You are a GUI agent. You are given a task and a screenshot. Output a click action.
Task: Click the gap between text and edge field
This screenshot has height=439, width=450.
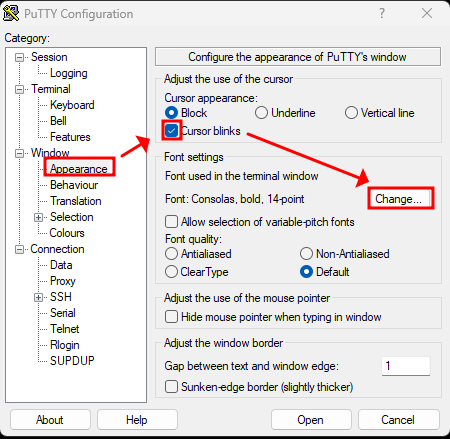coord(406,366)
